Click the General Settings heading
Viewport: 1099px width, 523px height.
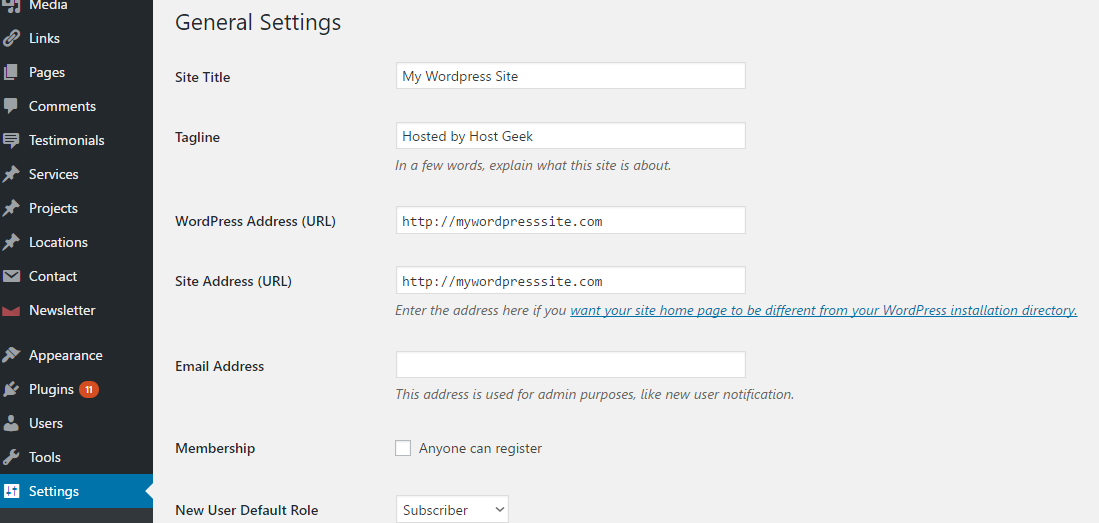(258, 22)
